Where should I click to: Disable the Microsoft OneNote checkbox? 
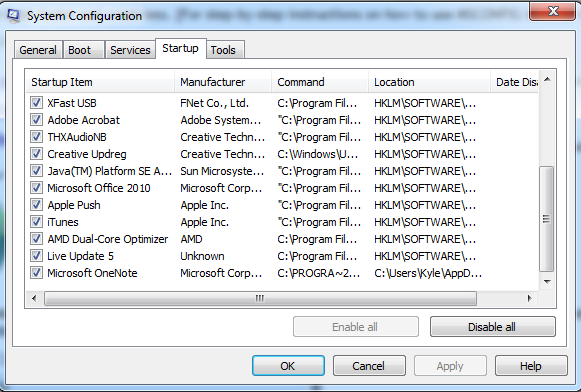[36, 273]
